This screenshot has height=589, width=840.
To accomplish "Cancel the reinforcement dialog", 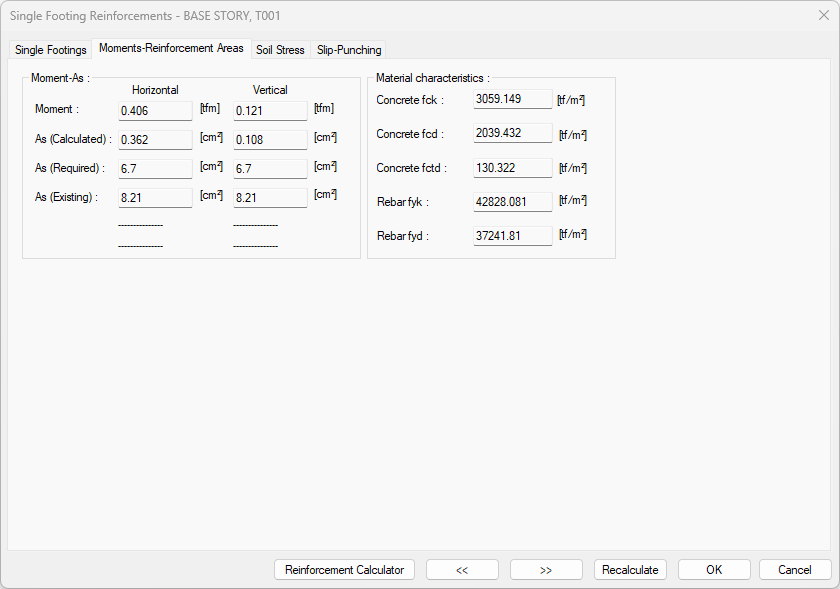I will point(794,570).
